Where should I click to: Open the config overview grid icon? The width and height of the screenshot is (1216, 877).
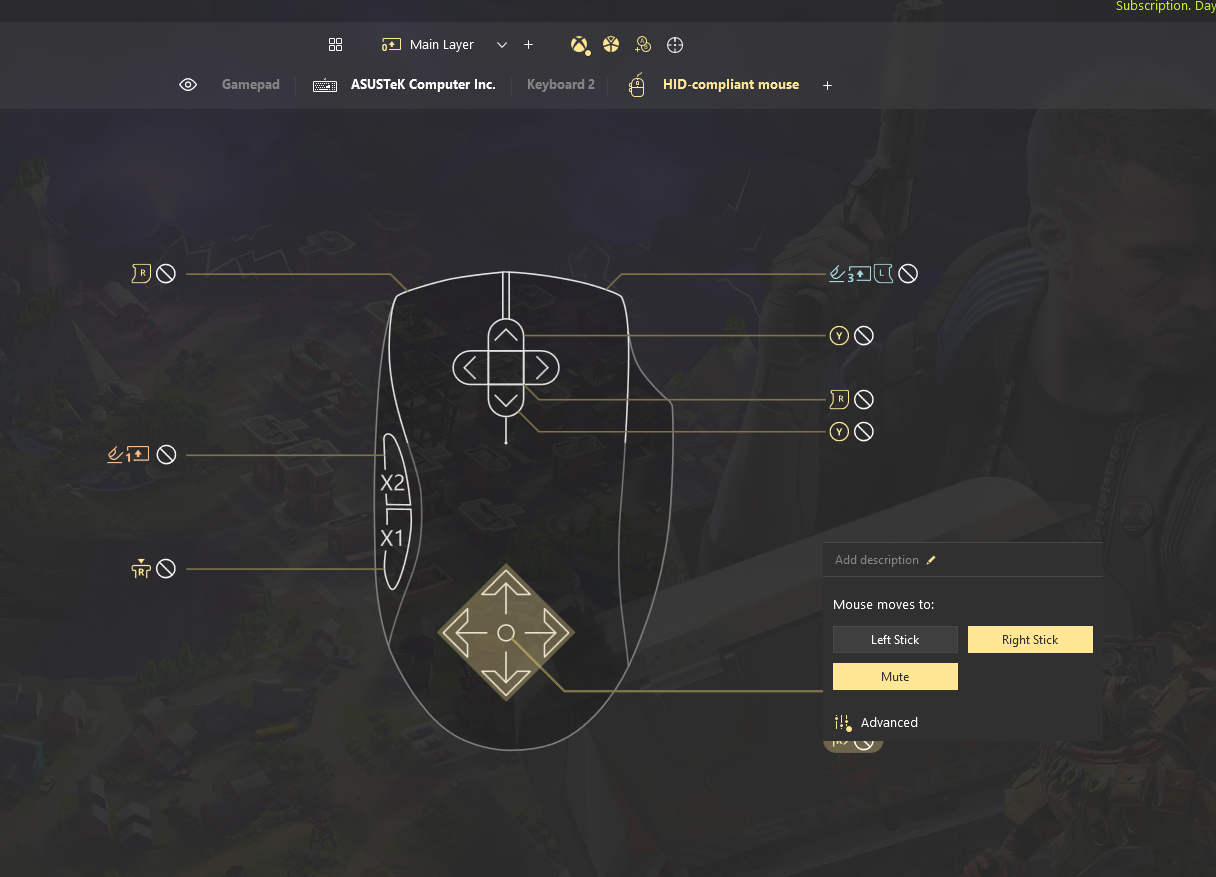[336, 45]
